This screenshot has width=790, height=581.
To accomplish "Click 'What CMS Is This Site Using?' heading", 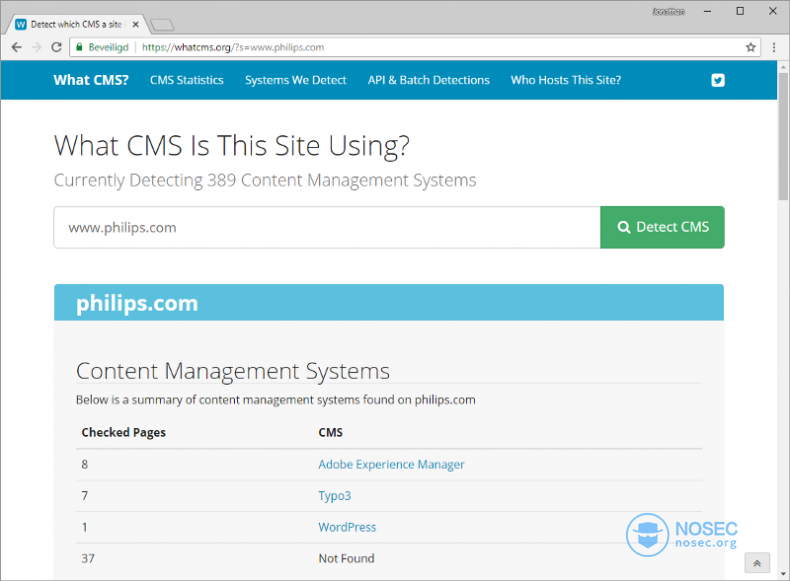I will (232, 146).
